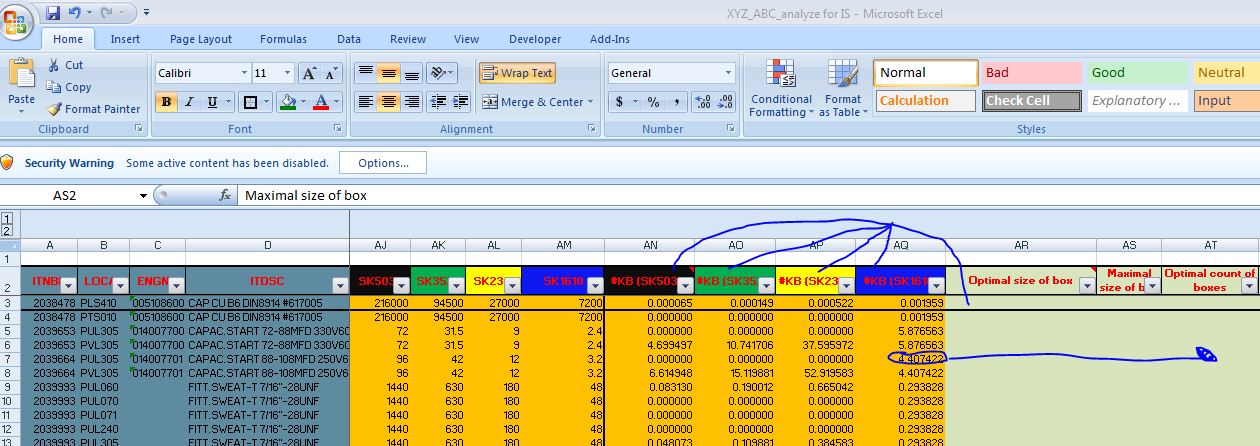Apply the Good cell style
1260x446 pixels.
(x=1136, y=73)
